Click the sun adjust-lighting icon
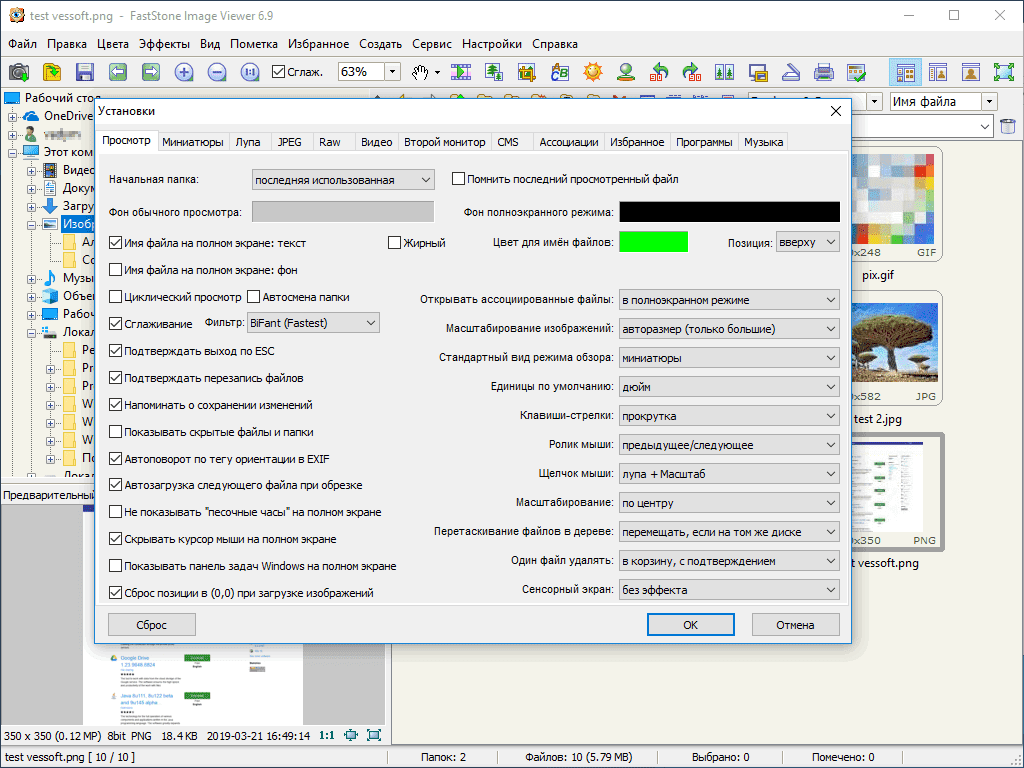This screenshot has width=1024, height=768. point(593,72)
